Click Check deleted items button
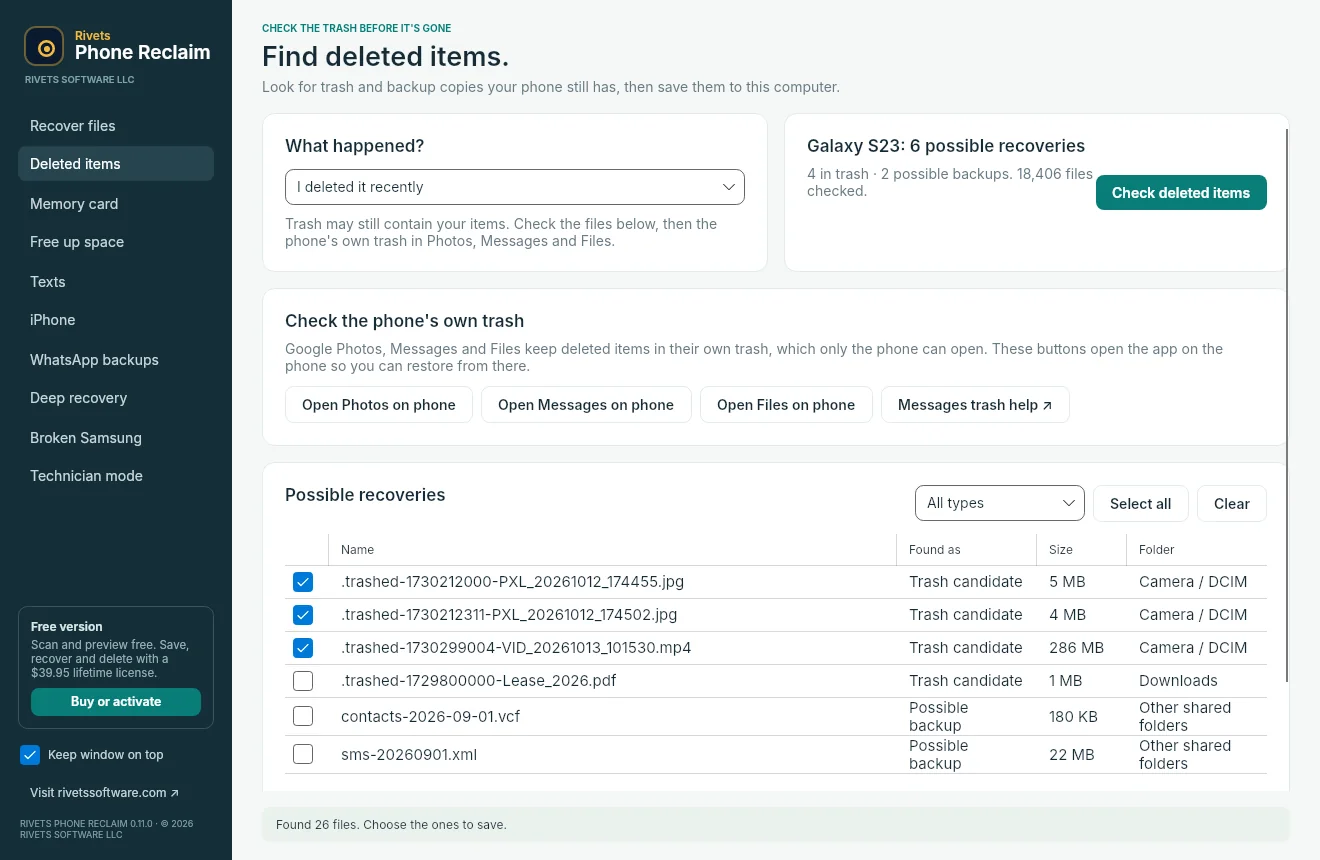The height and width of the screenshot is (860, 1320). click(1181, 193)
